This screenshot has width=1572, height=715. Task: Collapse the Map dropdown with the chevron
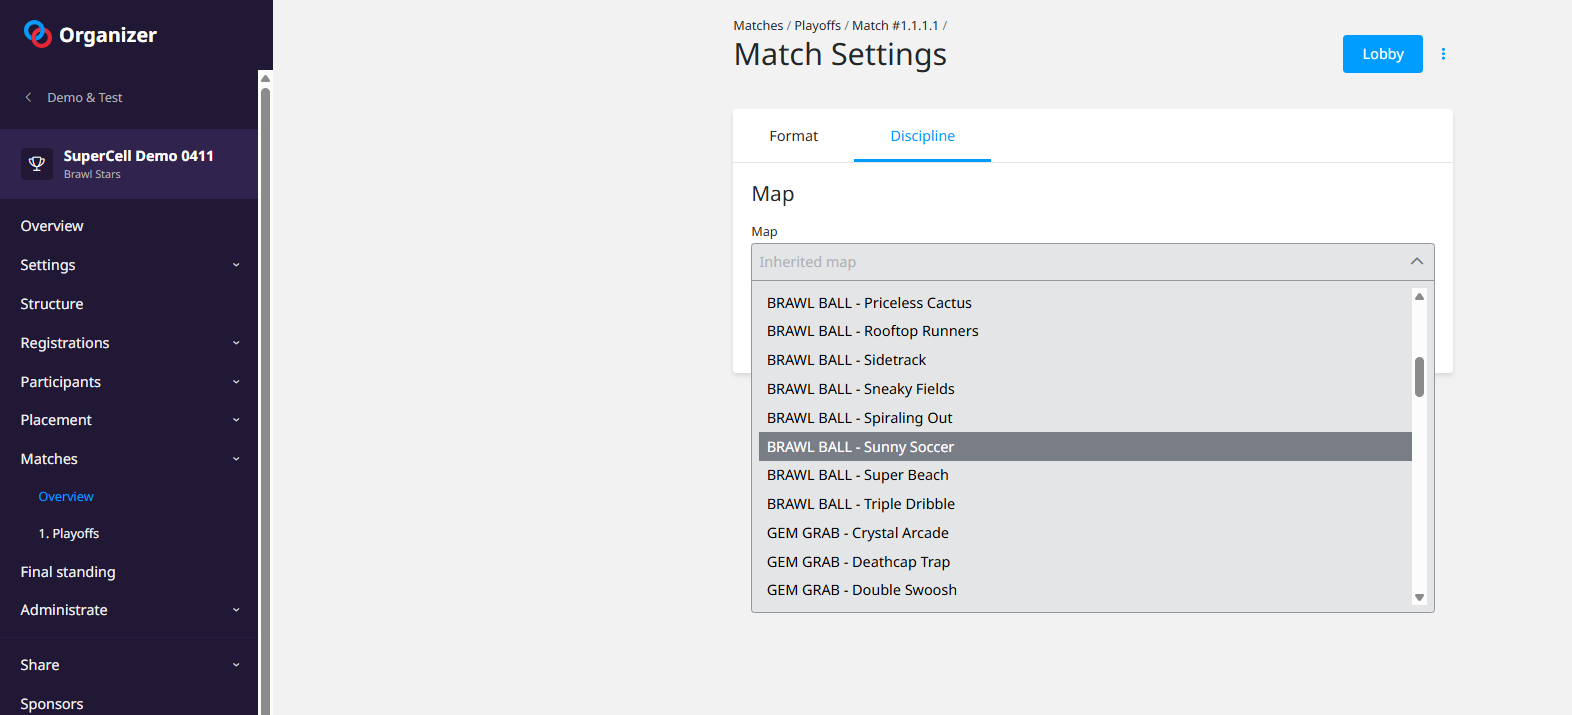(1416, 262)
